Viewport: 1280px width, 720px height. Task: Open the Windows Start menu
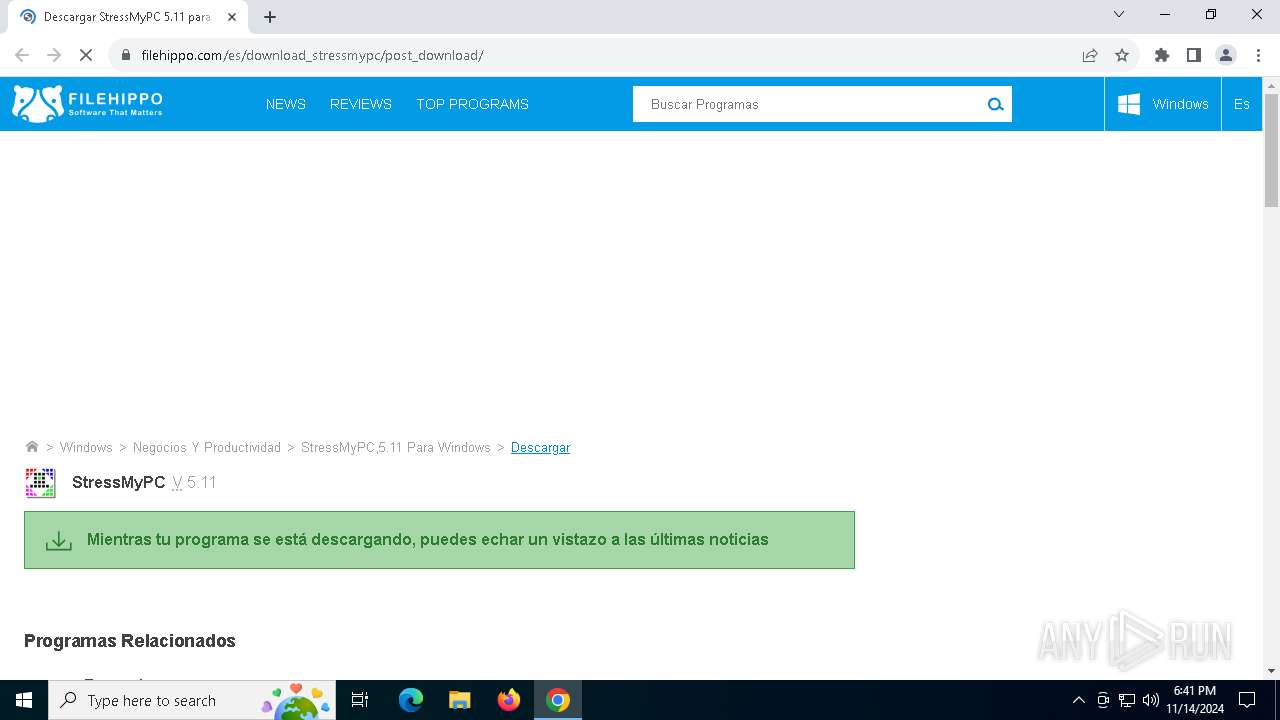pos(24,700)
